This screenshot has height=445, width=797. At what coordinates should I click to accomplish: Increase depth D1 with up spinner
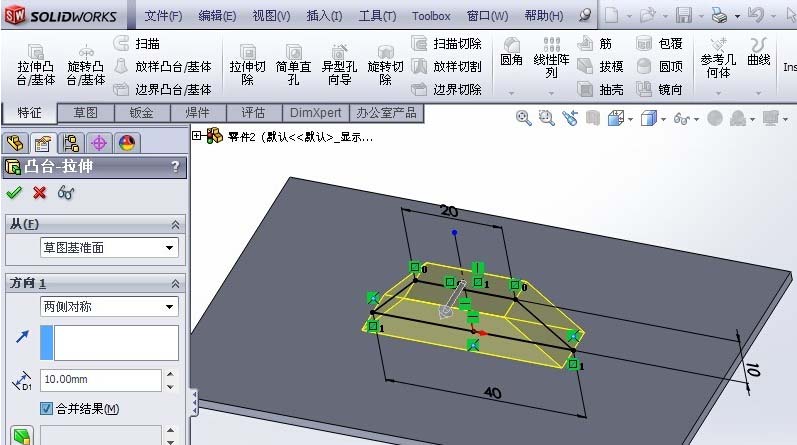tap(170, 374)
